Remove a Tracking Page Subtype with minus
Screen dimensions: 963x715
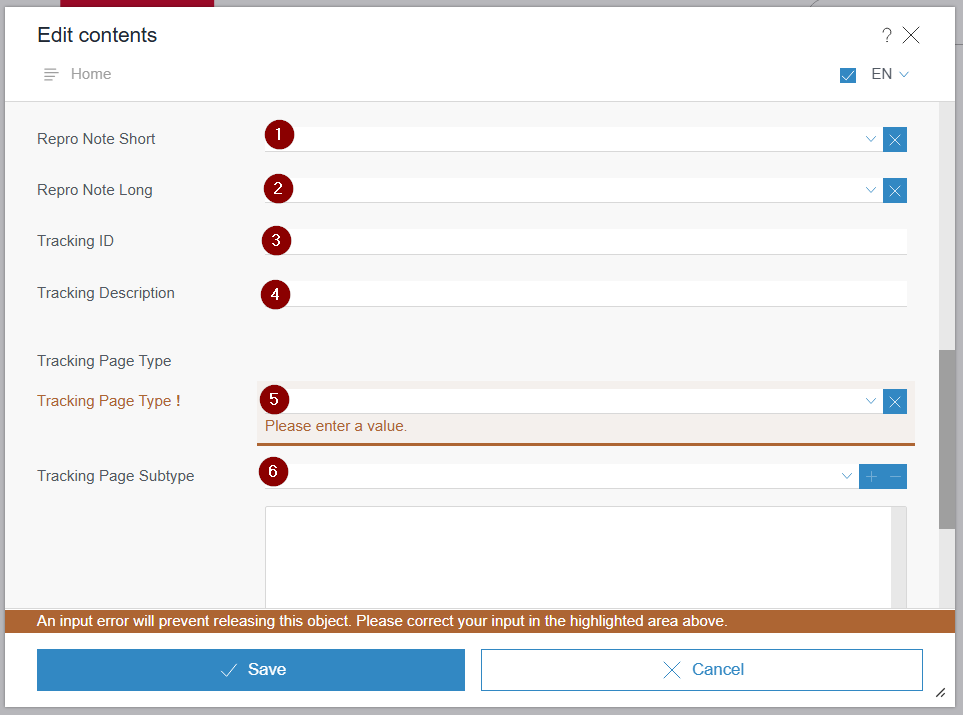(x=895, y=477)
